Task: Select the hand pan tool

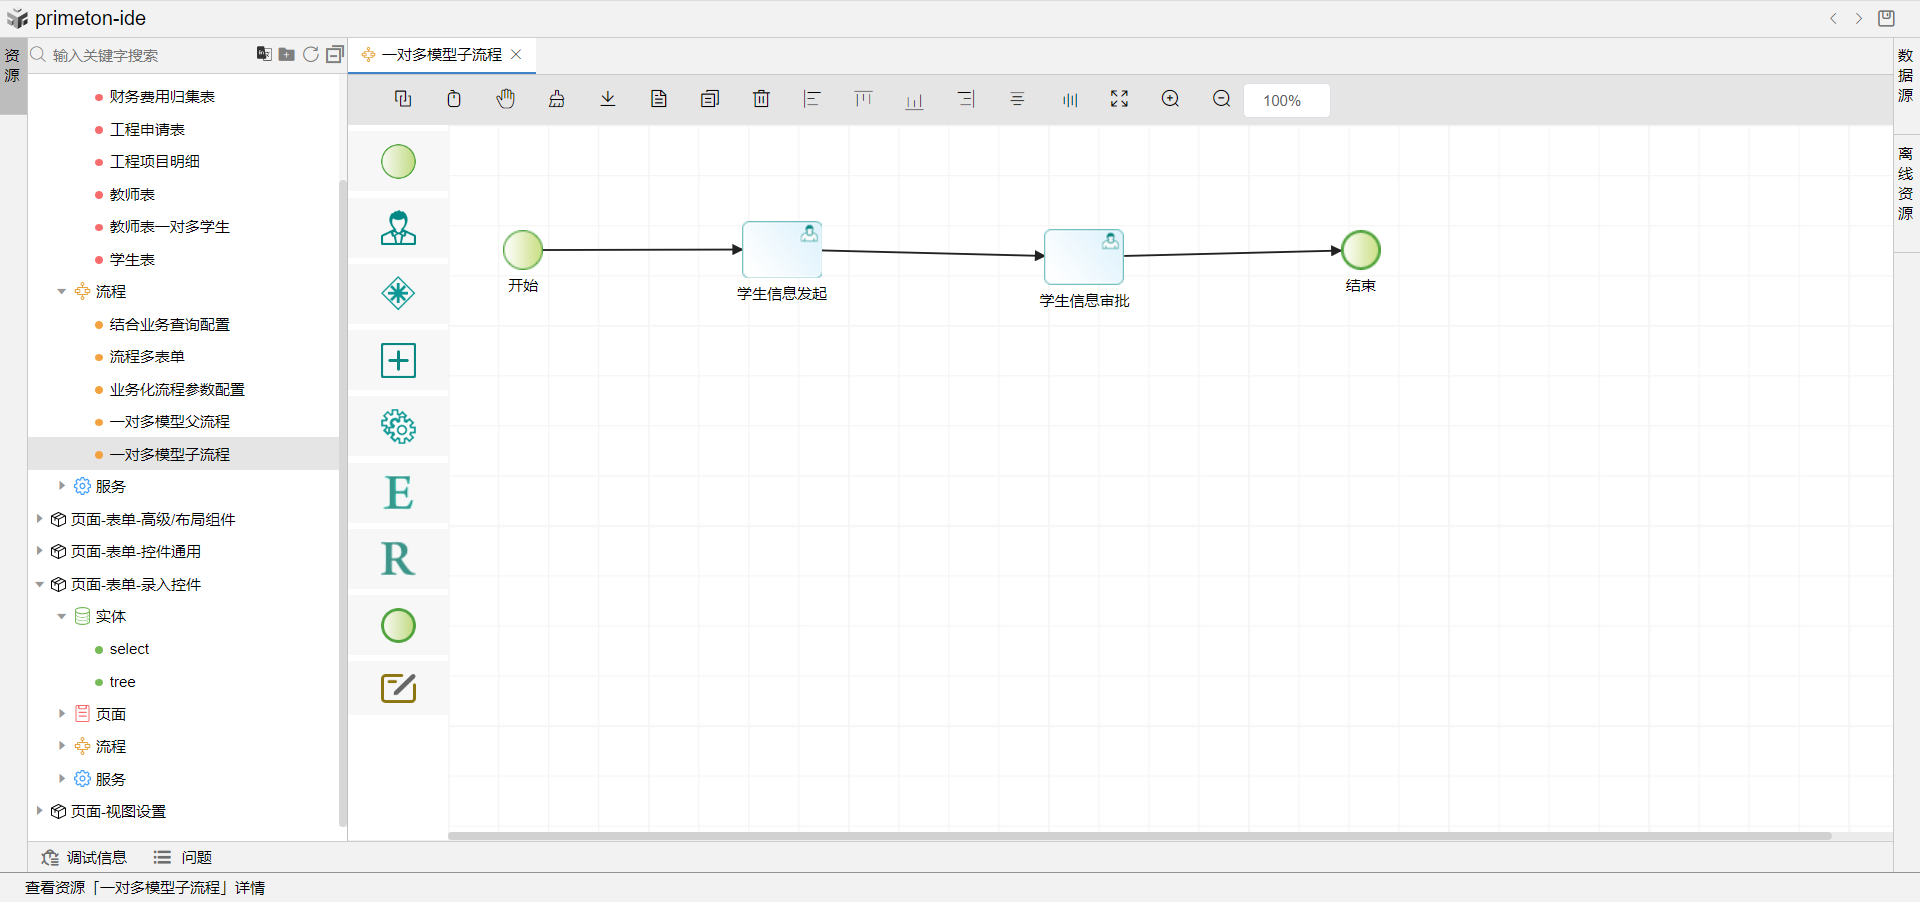Action: click(506, 99)
